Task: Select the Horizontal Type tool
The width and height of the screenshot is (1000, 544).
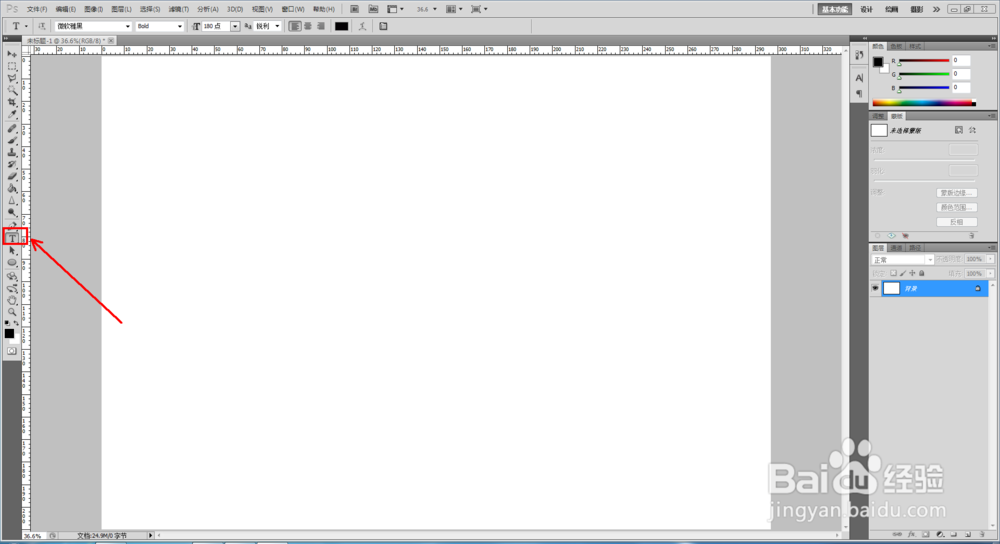Action: (x=11, y=238)
